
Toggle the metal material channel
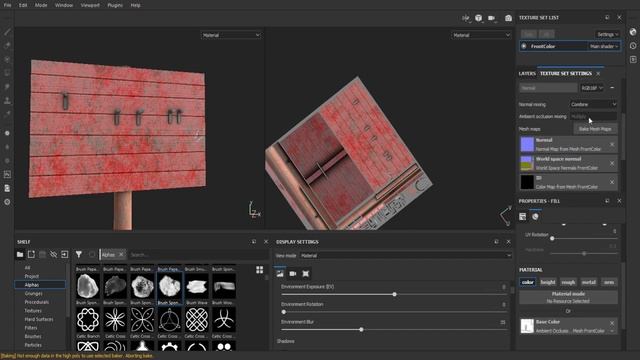tap(589, 282)
